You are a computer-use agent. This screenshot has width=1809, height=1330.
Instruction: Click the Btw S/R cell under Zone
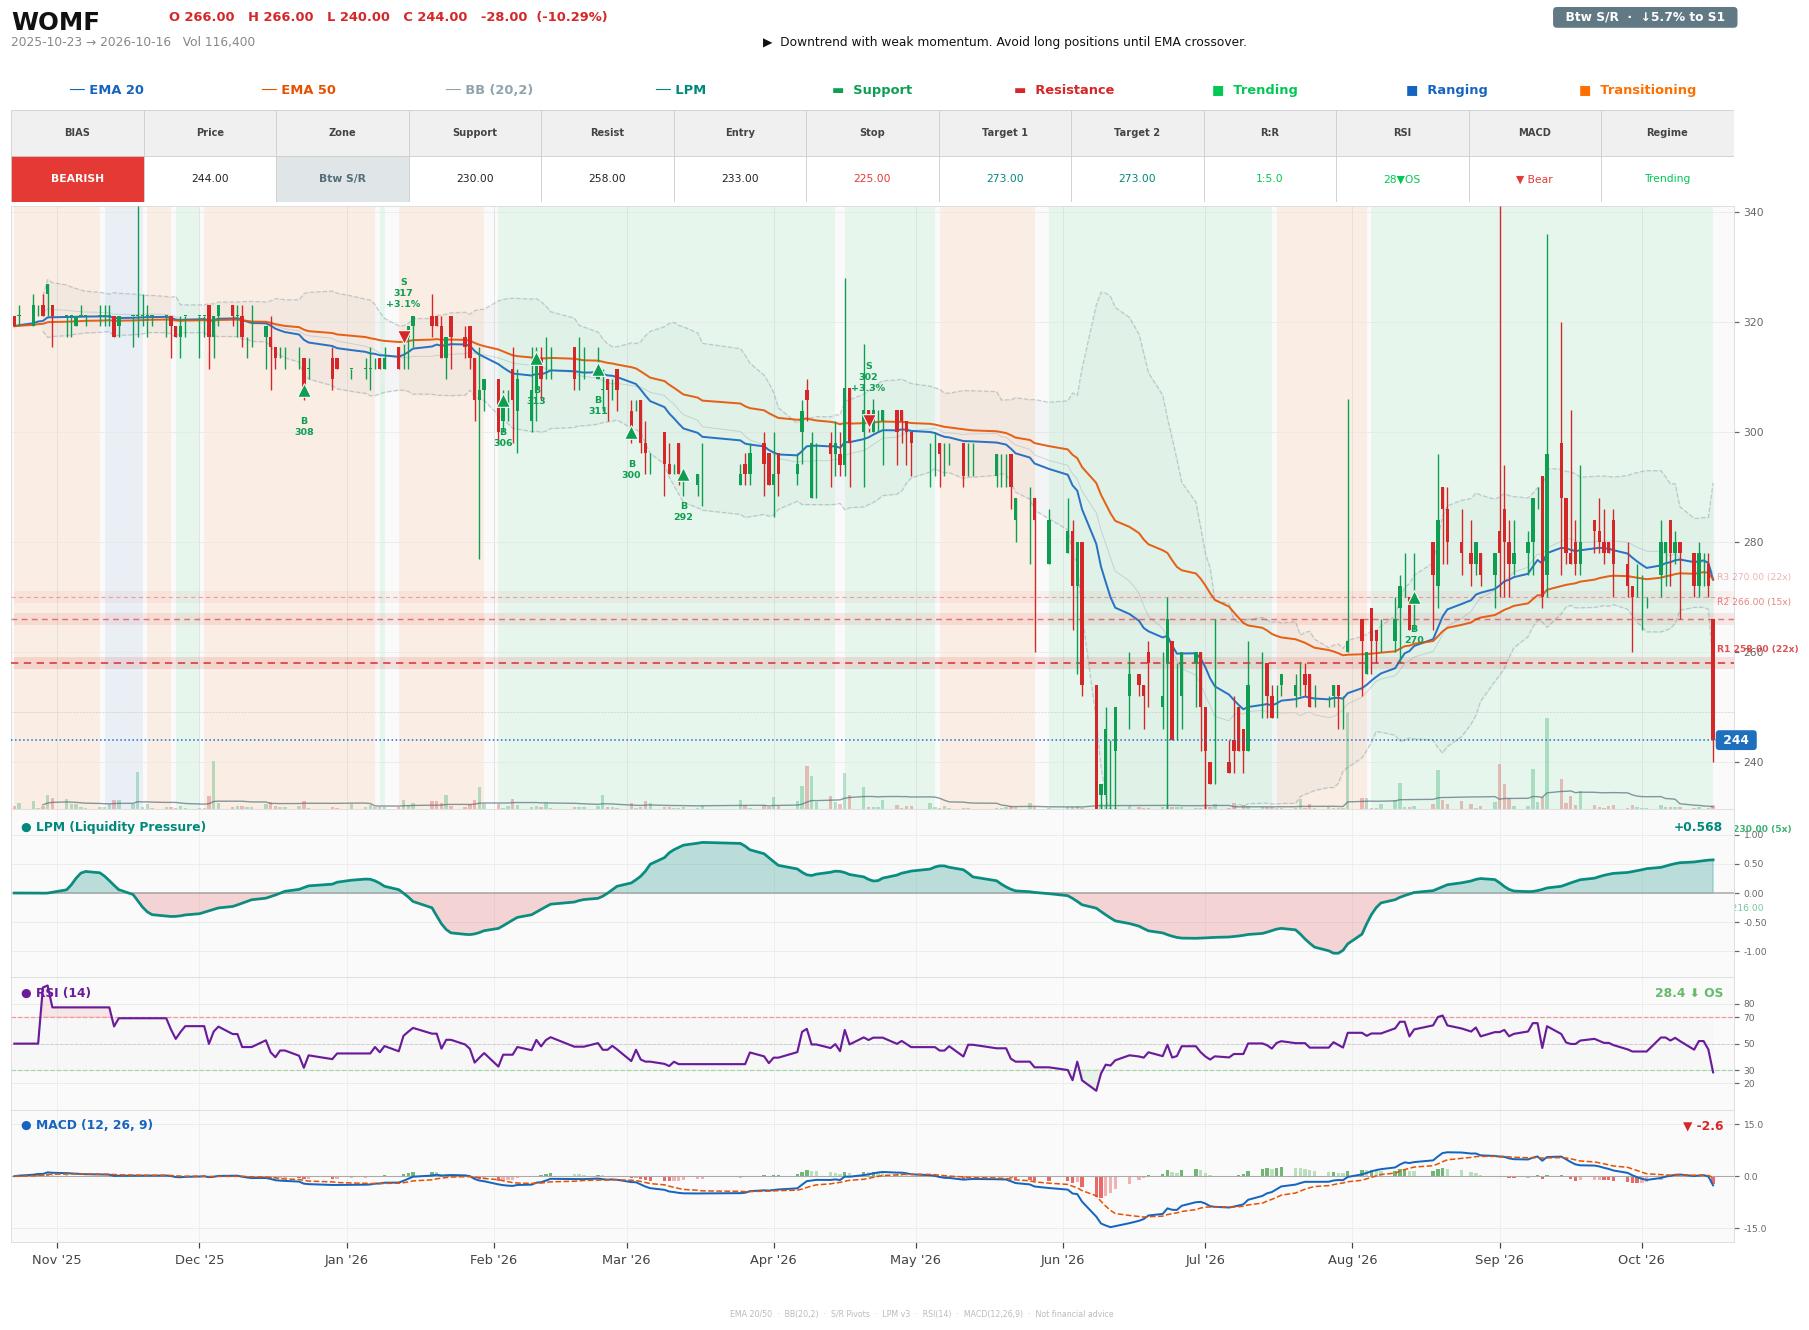click(342, 179)
